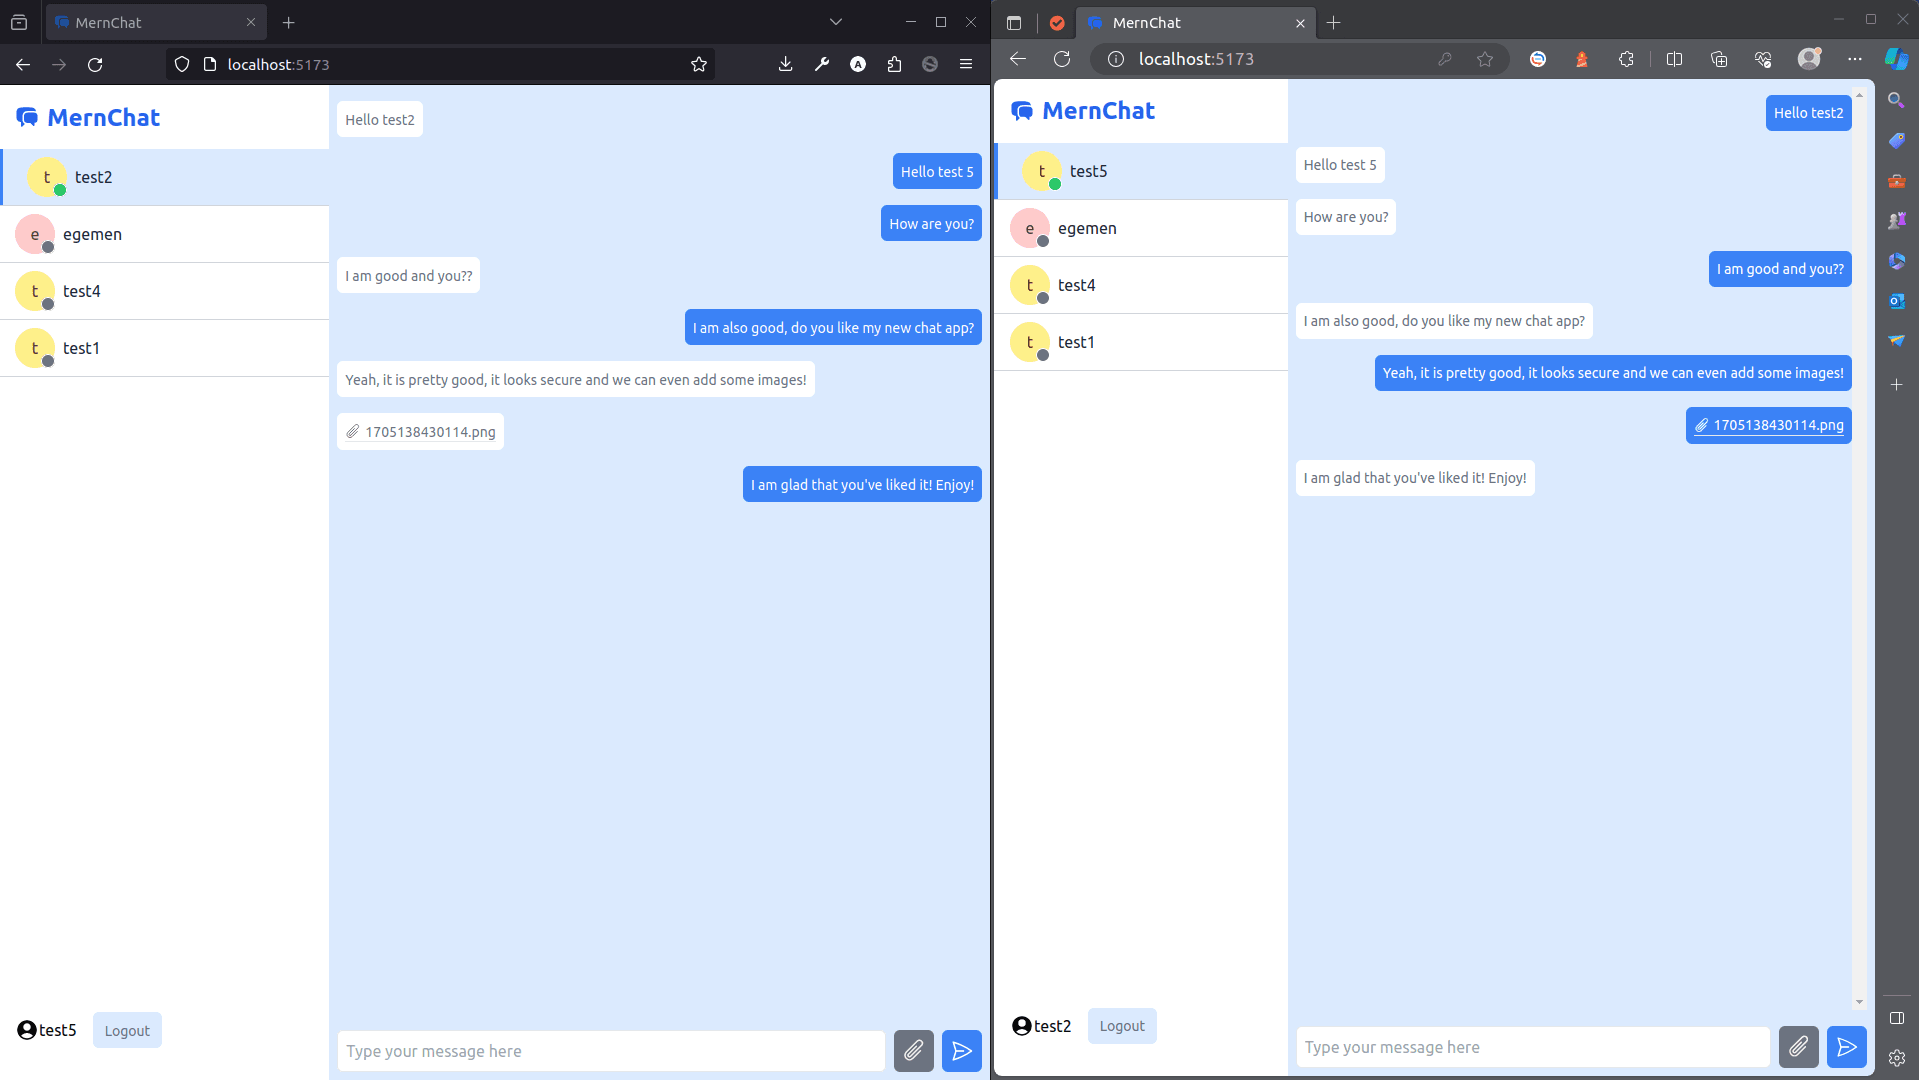Expand Firefox list all tabs chevron

click(836, 22)
